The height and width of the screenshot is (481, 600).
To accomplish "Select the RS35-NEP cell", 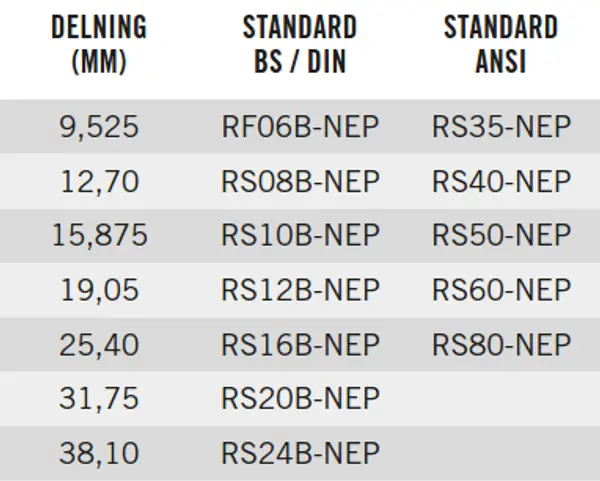I will [501, 127].
